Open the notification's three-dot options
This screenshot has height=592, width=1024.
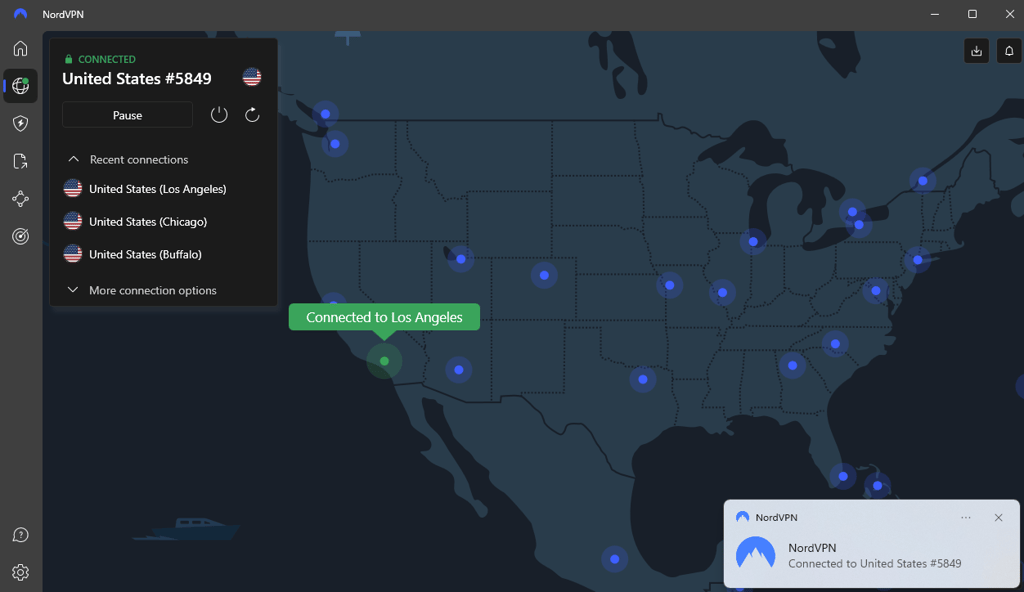tap(966, 518)
